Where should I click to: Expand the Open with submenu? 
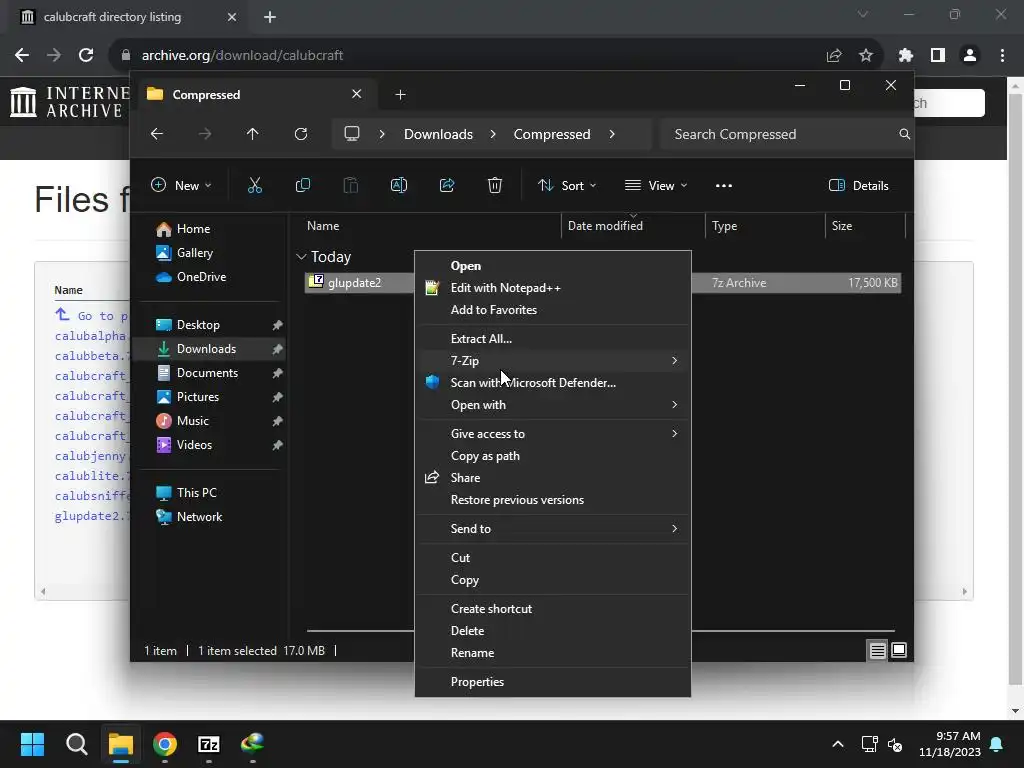[552, 405]
